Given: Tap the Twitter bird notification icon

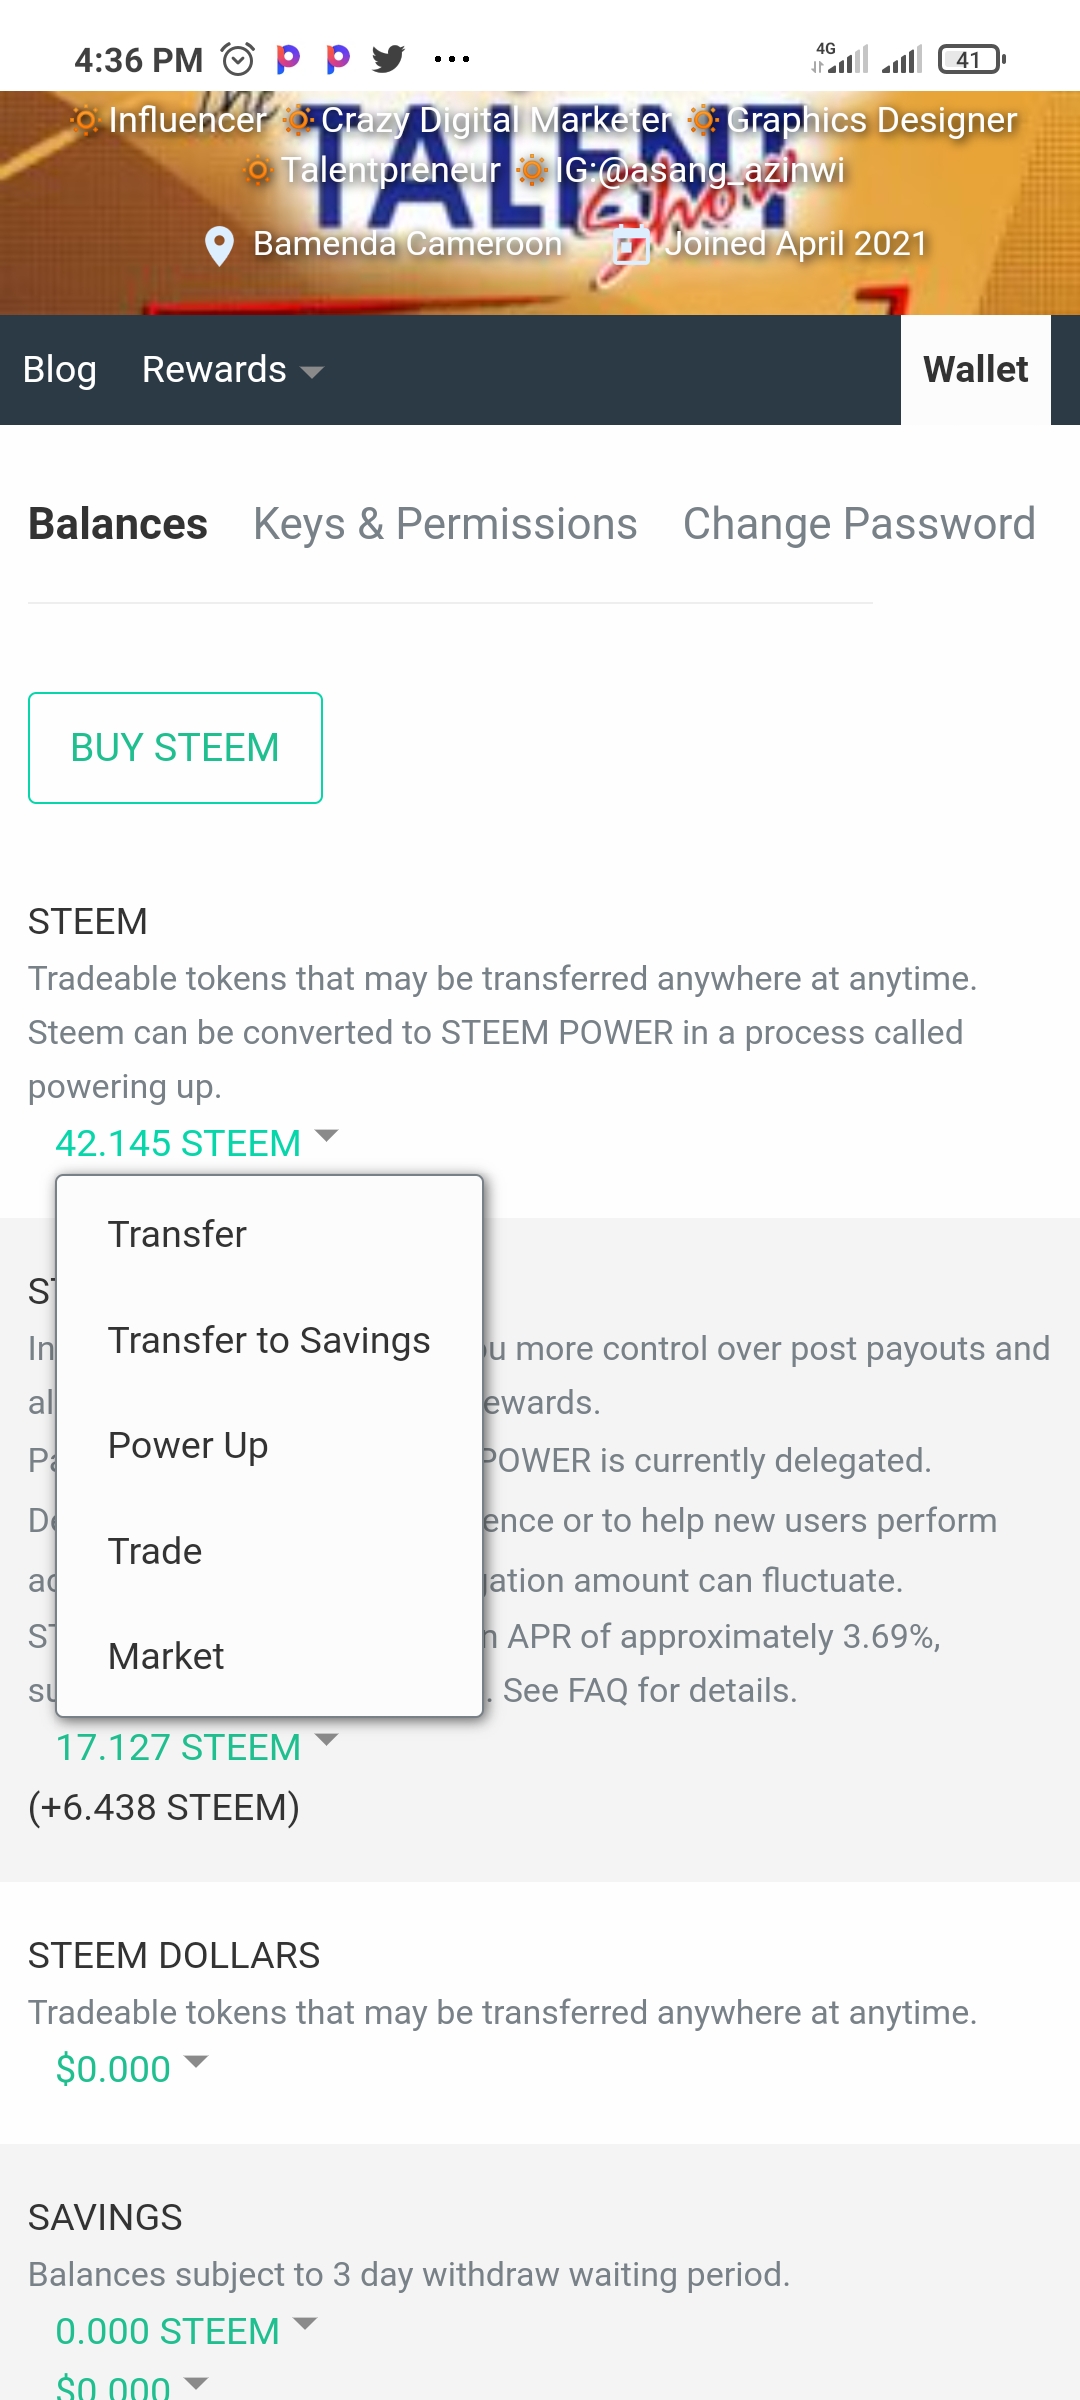Looking at the screenshot, I should pos(388,60).
